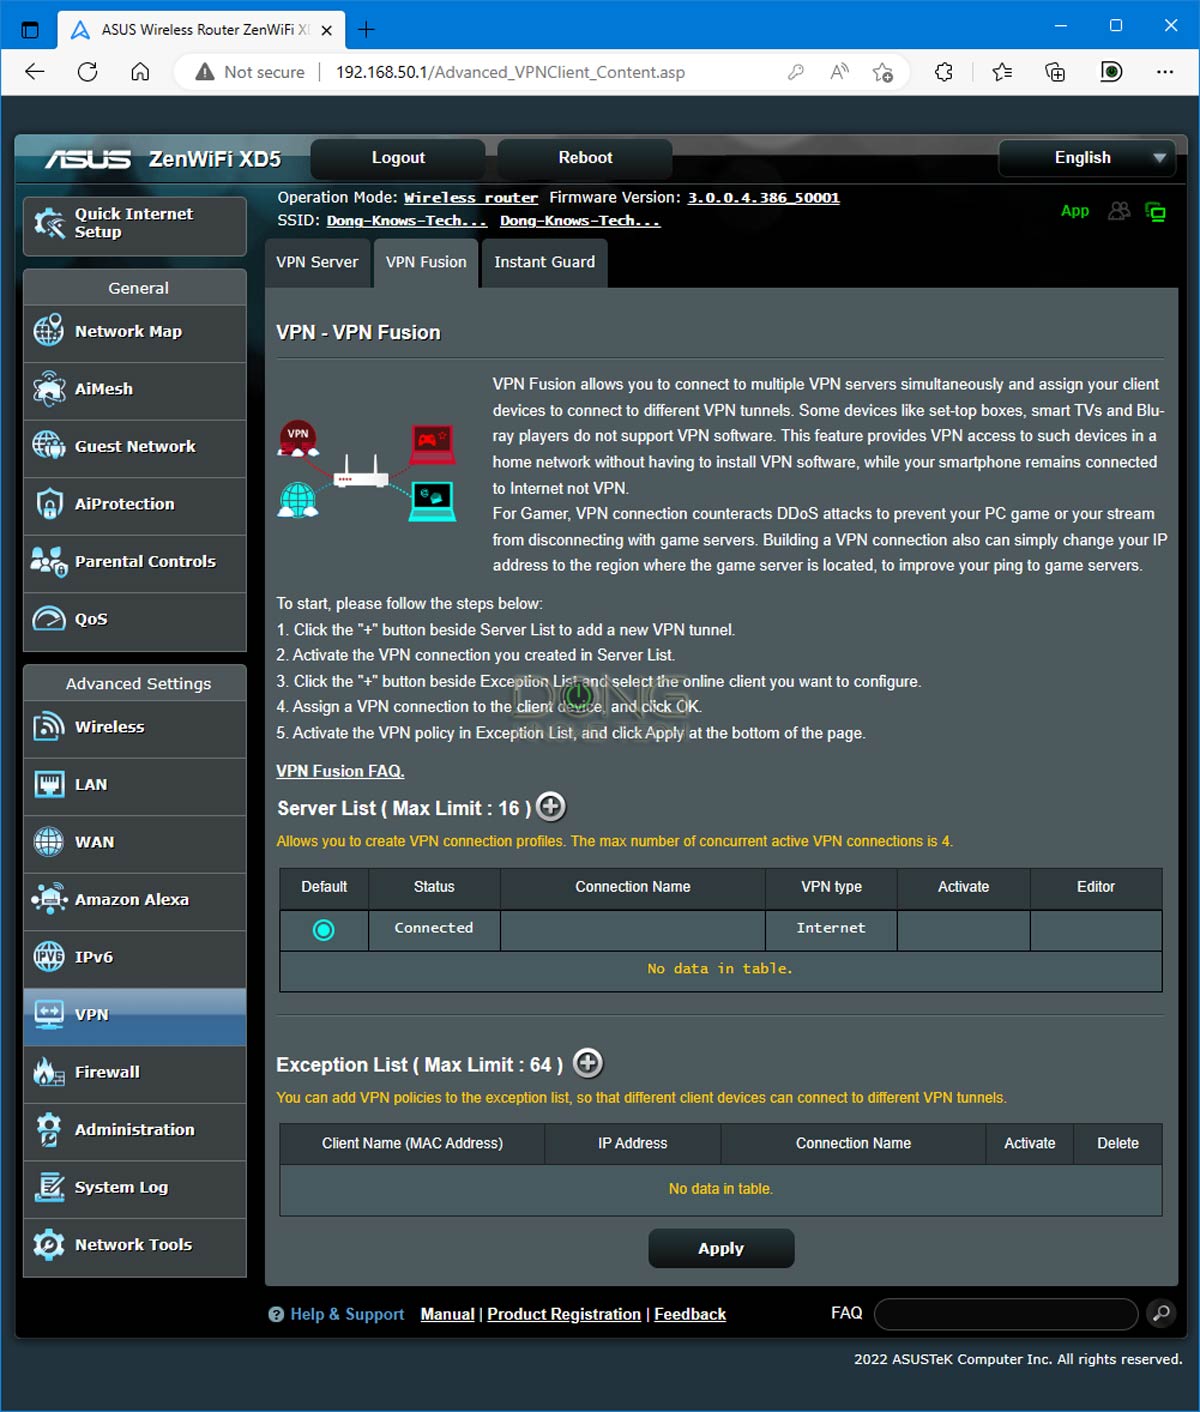Open the Feedback link
The height and width of the screenshot is (1412, 1200).
(690, 1314)
